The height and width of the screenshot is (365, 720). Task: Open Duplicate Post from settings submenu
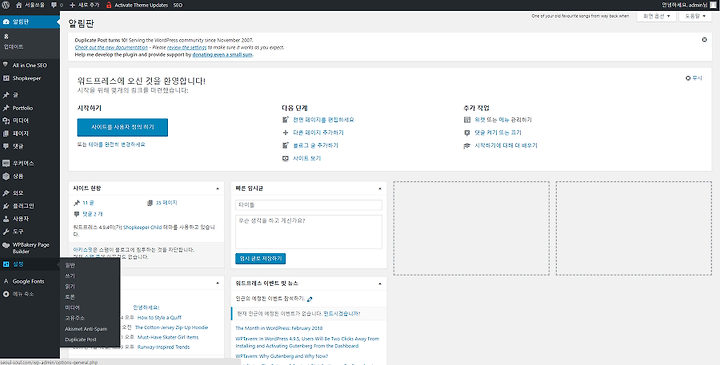click(x=80, y=340)
